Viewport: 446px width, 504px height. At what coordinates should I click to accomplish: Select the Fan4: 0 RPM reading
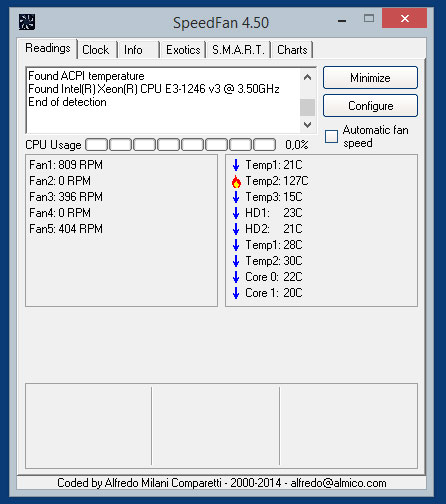click(x=60, y=213)
